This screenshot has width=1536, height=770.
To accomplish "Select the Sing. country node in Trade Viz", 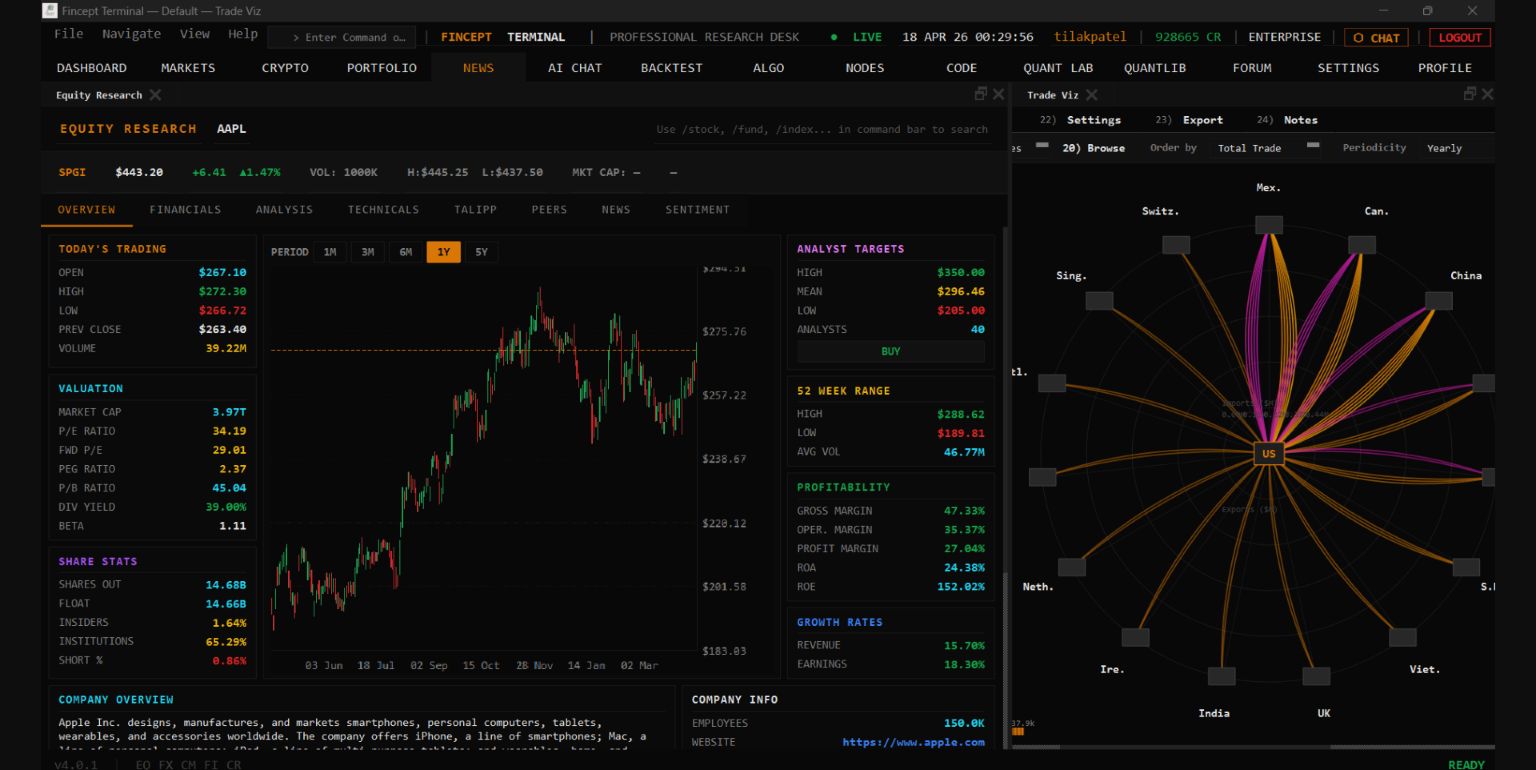I will tap(1099, 301).
